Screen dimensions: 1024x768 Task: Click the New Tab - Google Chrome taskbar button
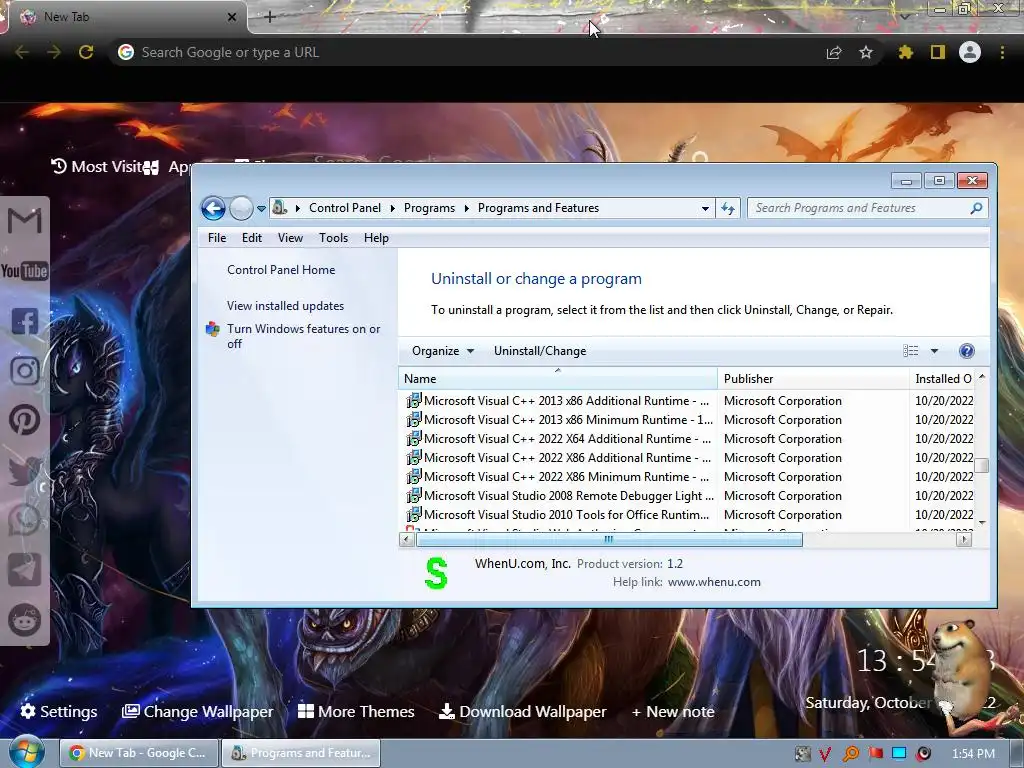(x=138, y=753)
